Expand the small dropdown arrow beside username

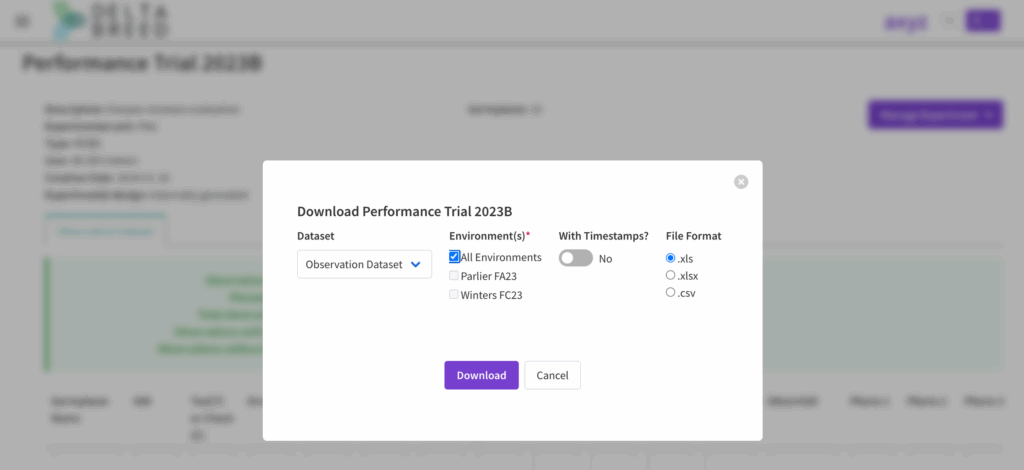[948, 20]
